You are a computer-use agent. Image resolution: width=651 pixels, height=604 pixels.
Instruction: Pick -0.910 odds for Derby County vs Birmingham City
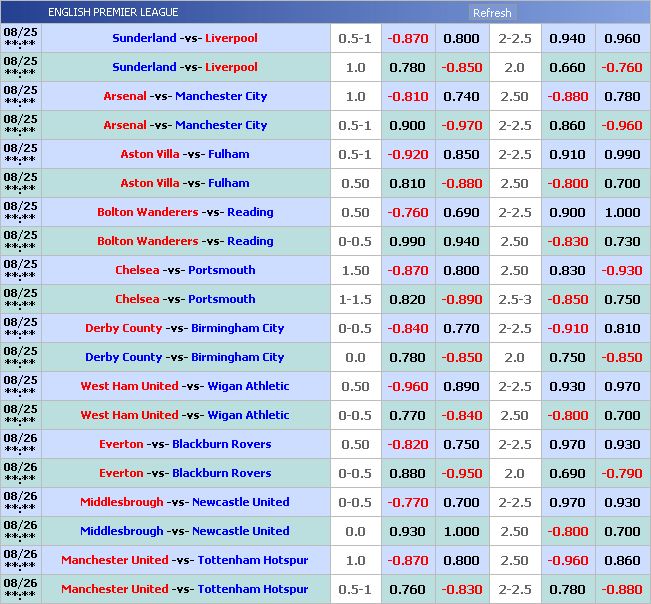pyautogui.click(x=567, y=329)
